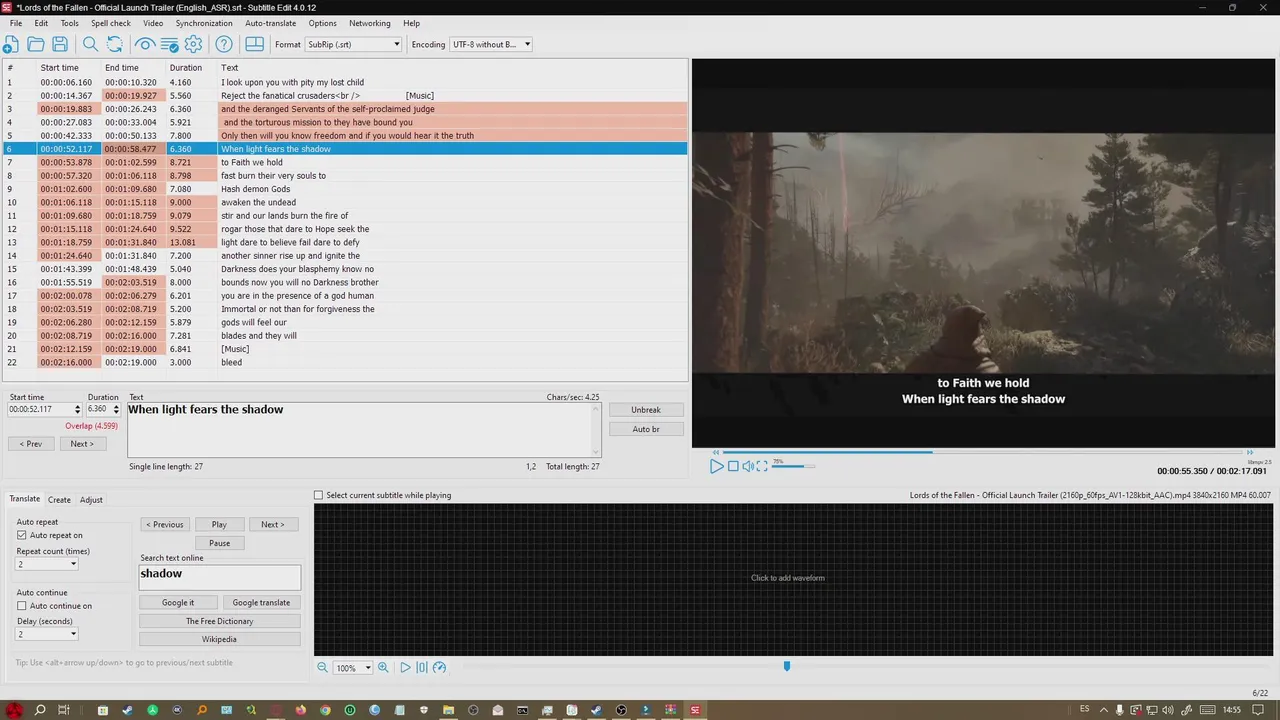Play selection from waveform toolbar
1280x720 pixels.
pos(405,668)
